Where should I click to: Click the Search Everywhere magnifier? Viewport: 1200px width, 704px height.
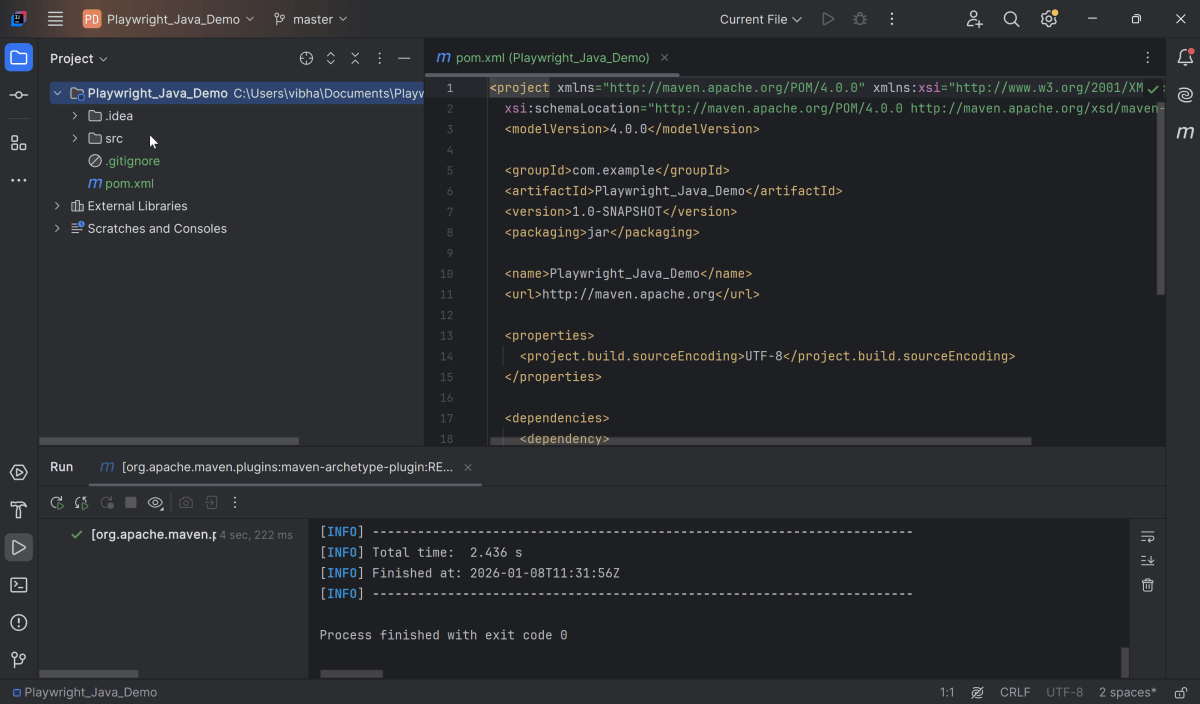coord(1011,19)
